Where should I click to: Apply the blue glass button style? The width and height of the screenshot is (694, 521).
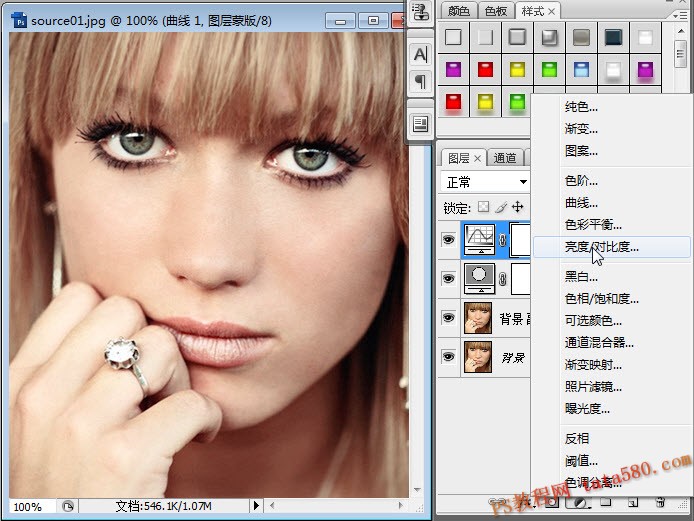tap(581, 69)
